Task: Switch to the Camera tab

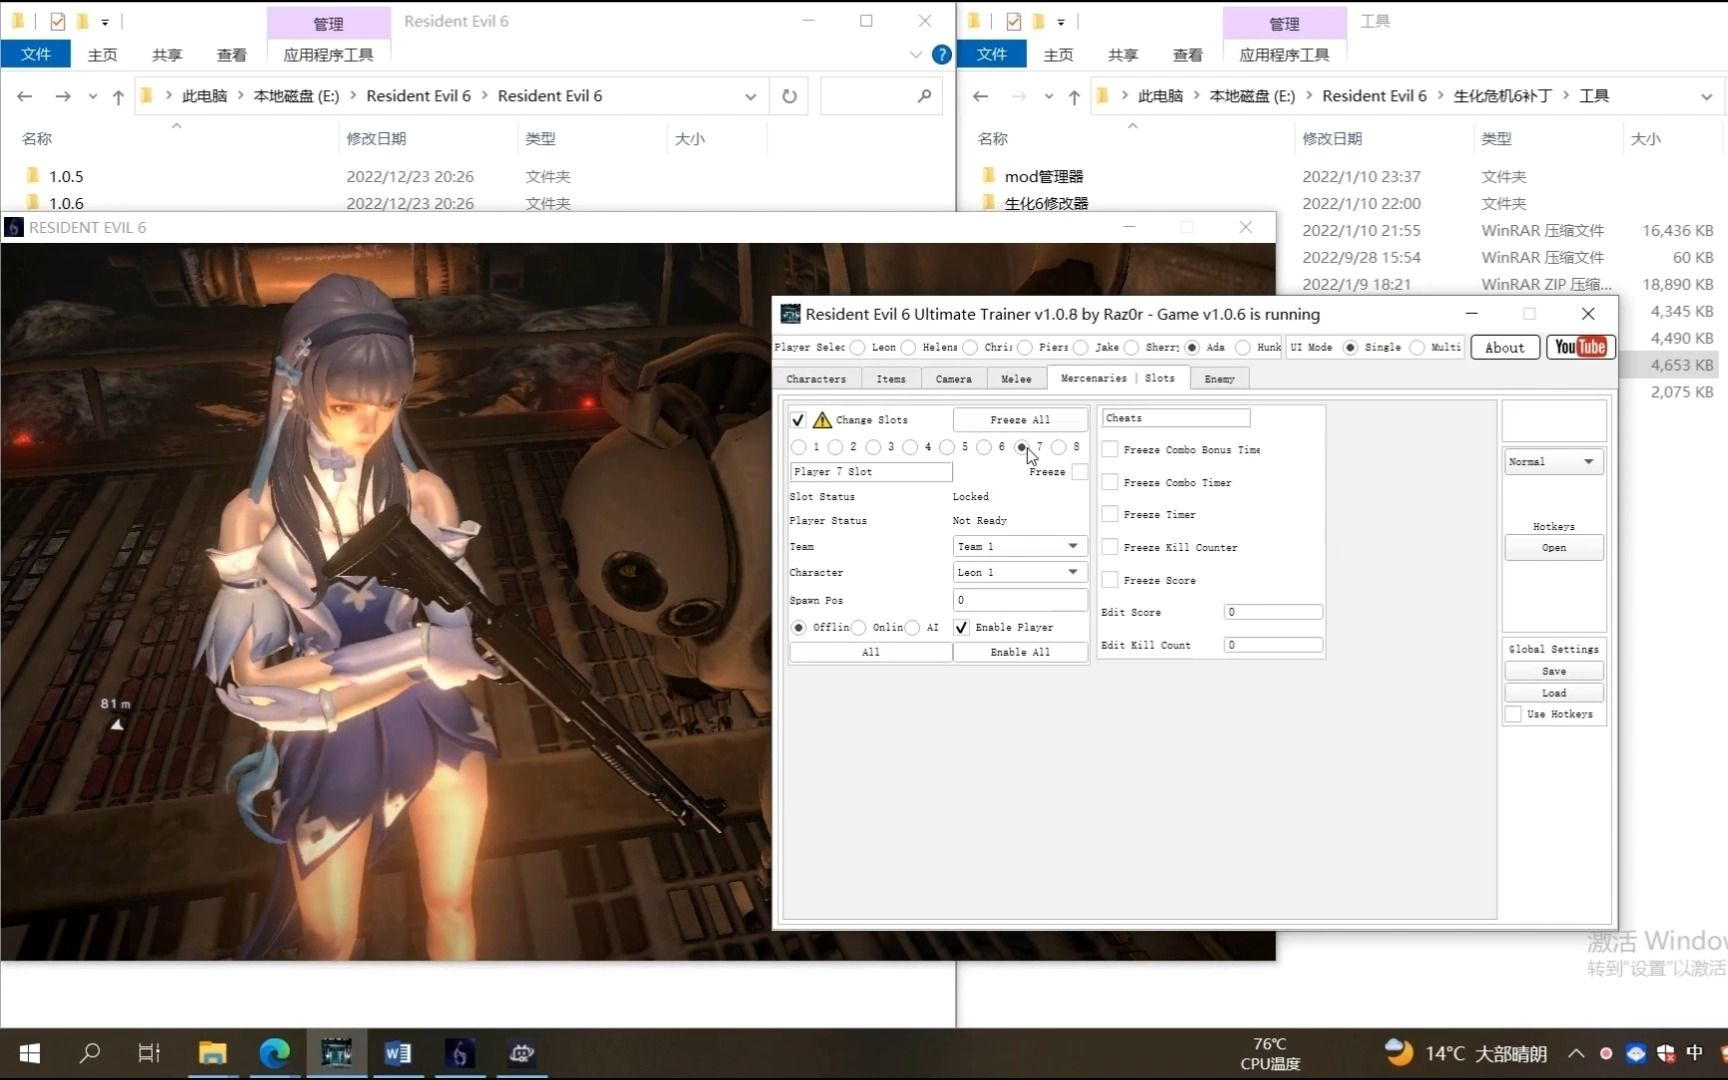Action: (x=953, y=379)
